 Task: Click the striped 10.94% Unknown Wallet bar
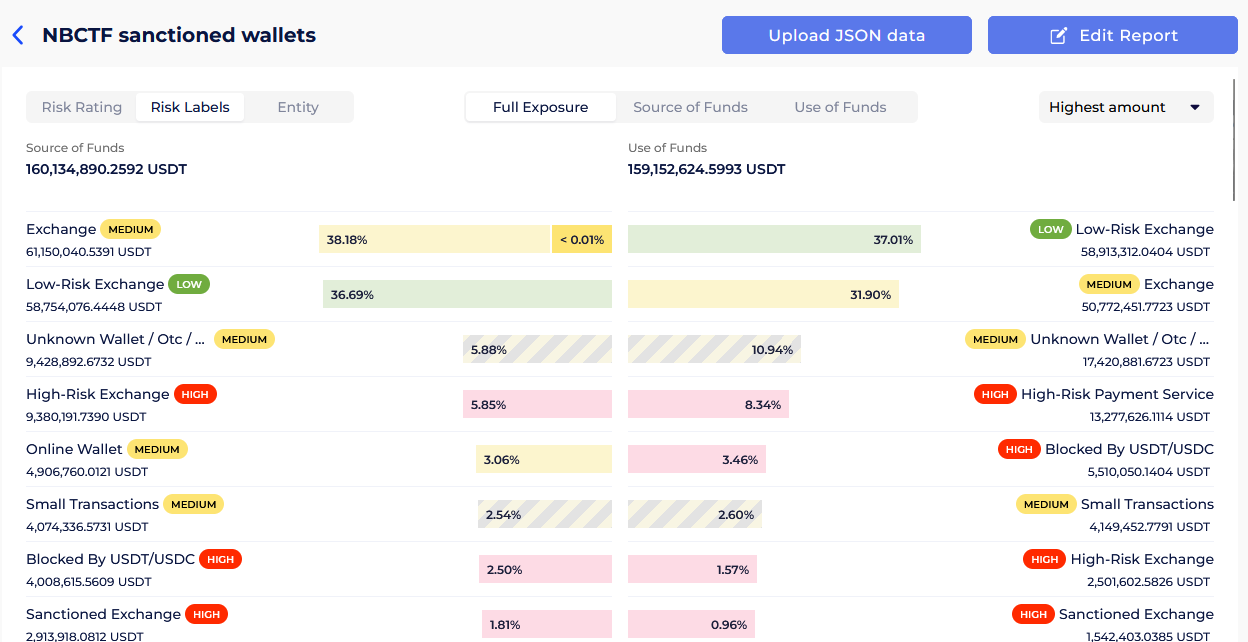click(714, 349)
